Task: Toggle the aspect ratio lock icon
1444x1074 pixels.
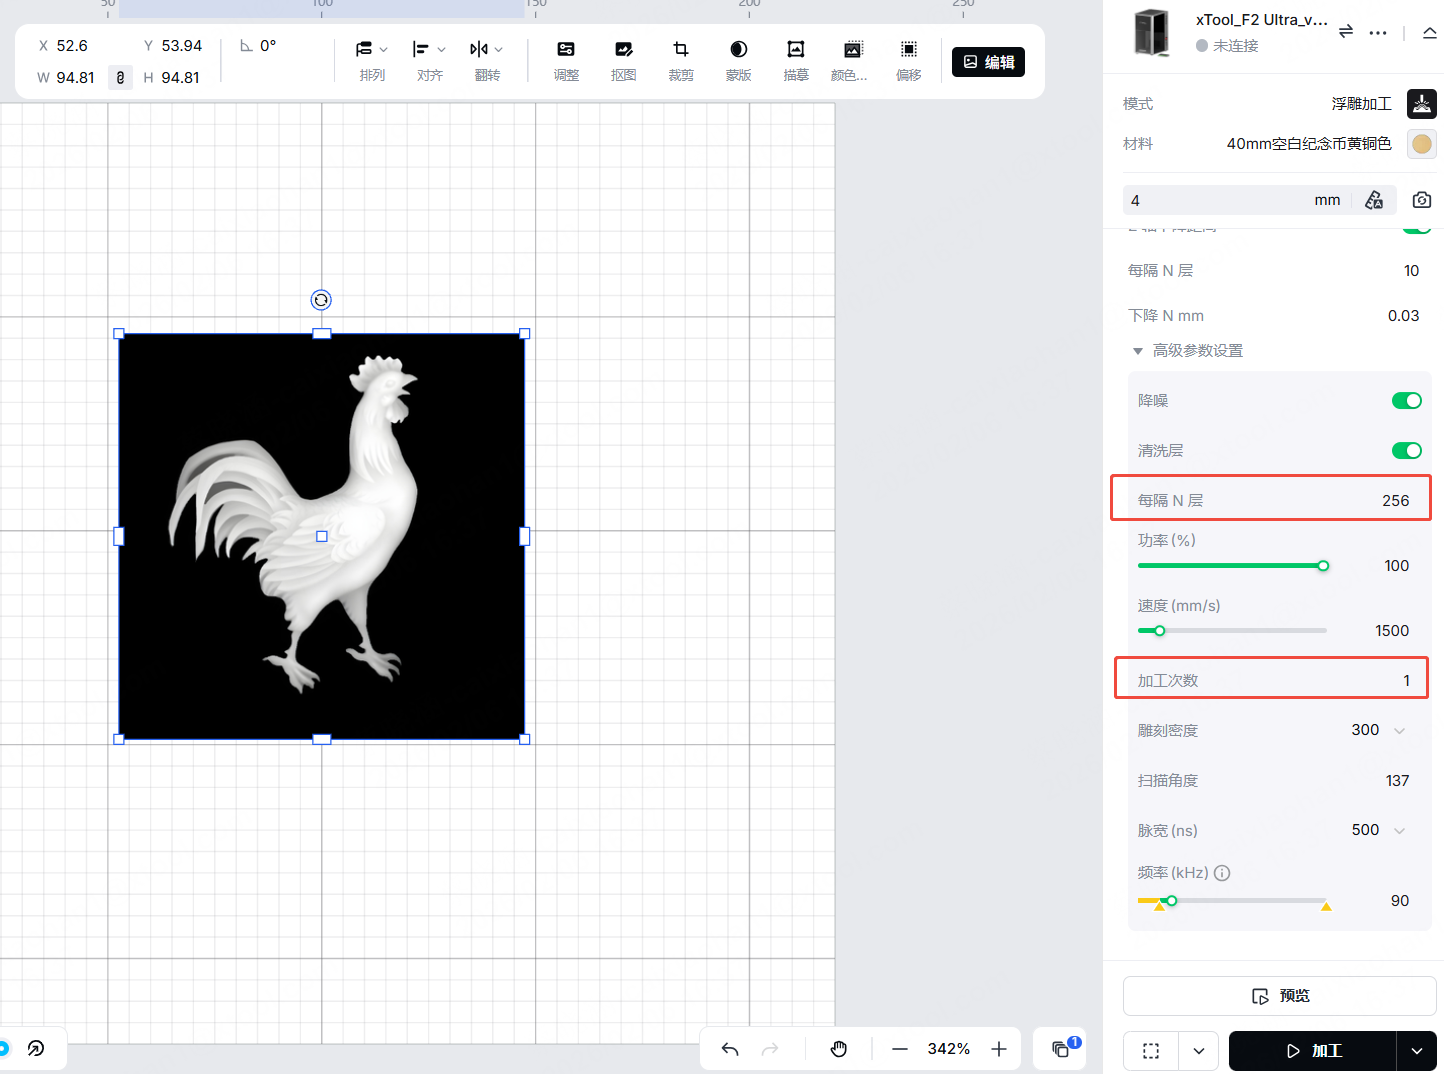Action: point(120,77)
